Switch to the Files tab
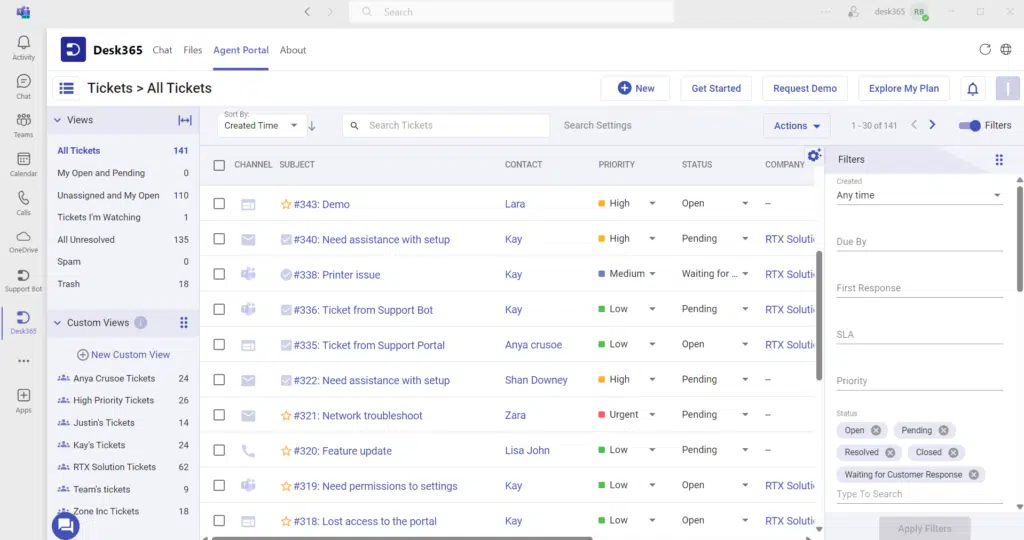Viewport: 1024px width, 540px height. tap(193, 50)
